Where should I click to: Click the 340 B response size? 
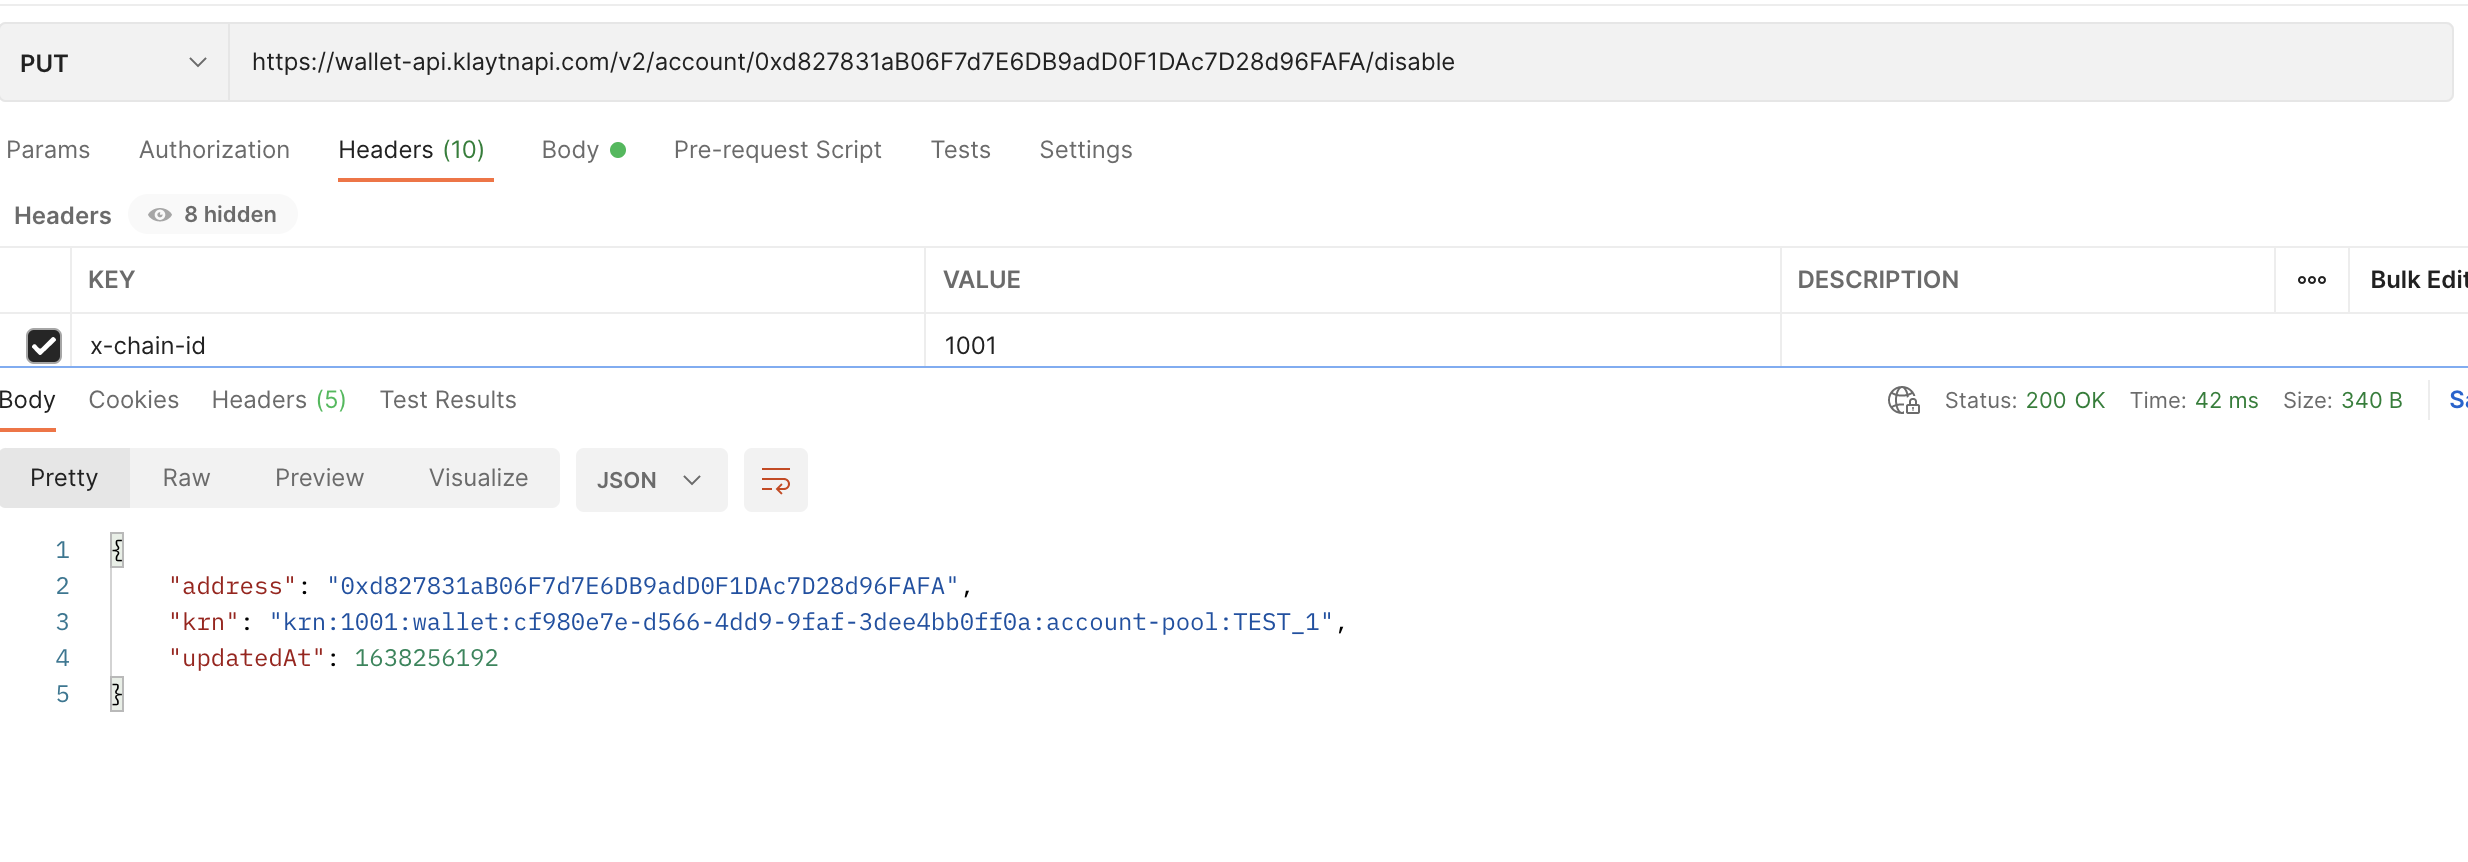tap(2371, 400)
